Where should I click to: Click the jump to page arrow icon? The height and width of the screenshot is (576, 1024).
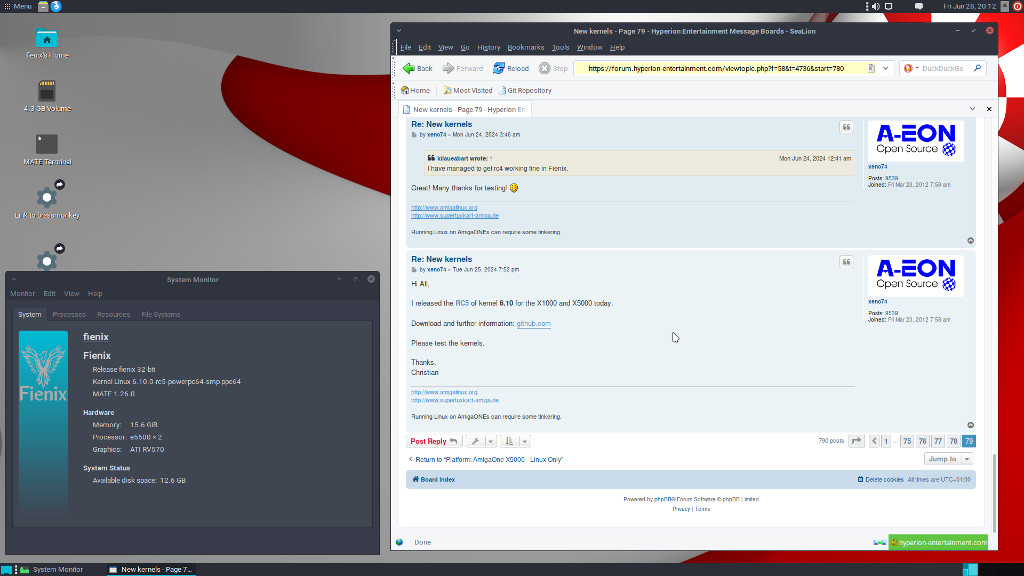click(x=856, y=441)
